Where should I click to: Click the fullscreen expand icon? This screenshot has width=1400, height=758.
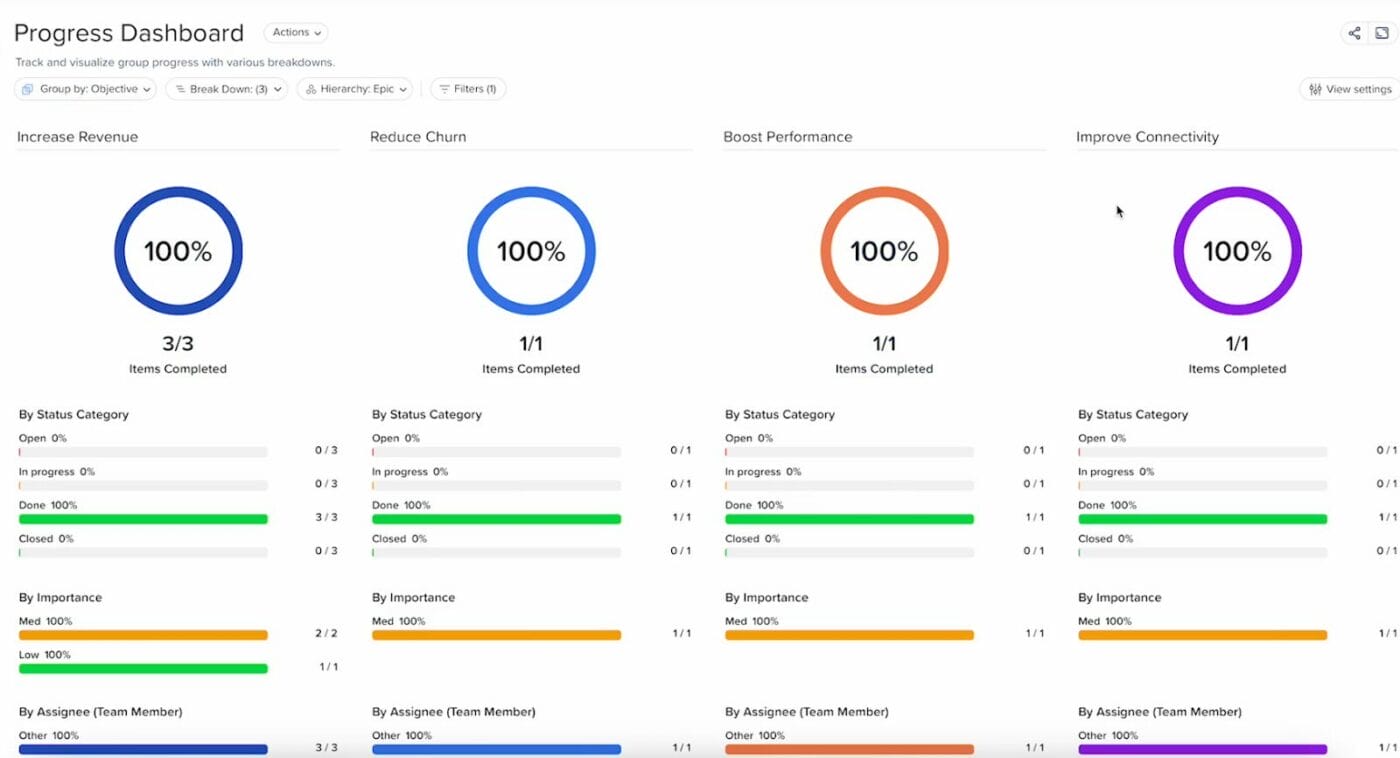[1382, 33]
